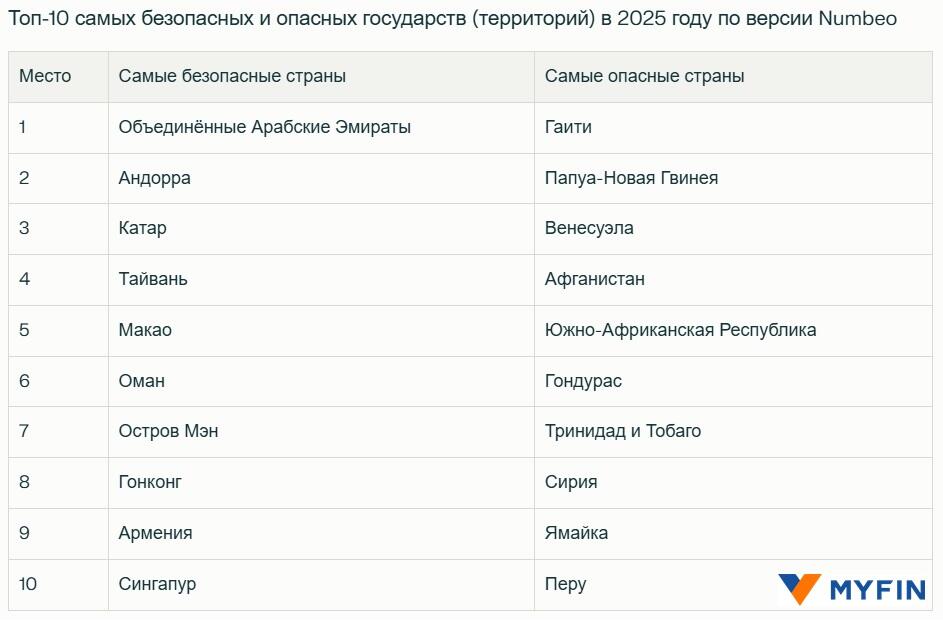Viewport: 943px width, 621px height.
Task: Select the 'Оман' table cell
Action: [141, 381]
